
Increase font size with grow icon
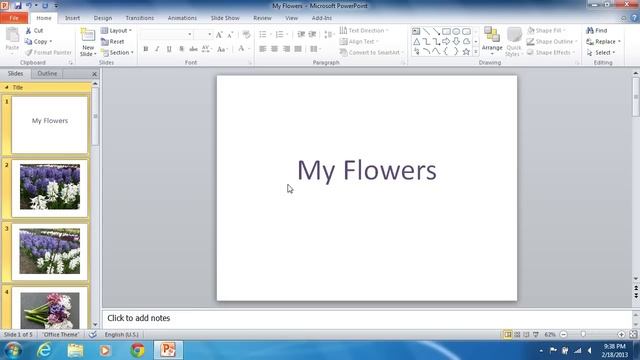point(219,35)
